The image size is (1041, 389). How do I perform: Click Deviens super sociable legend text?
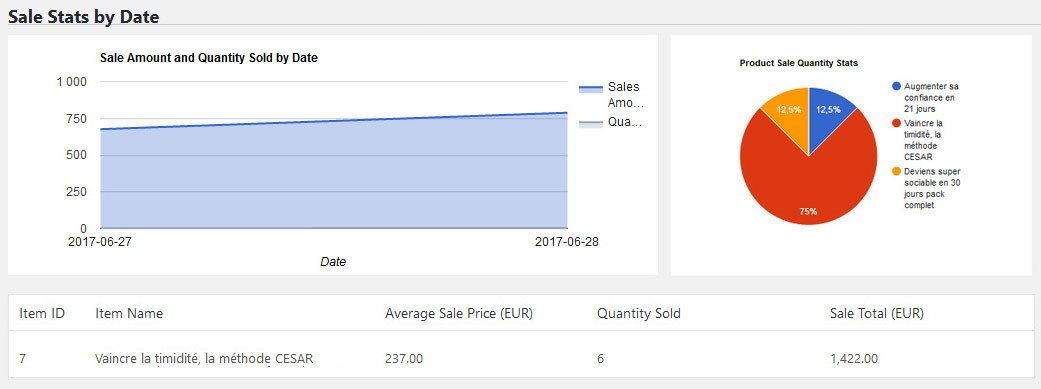point(932,189)
